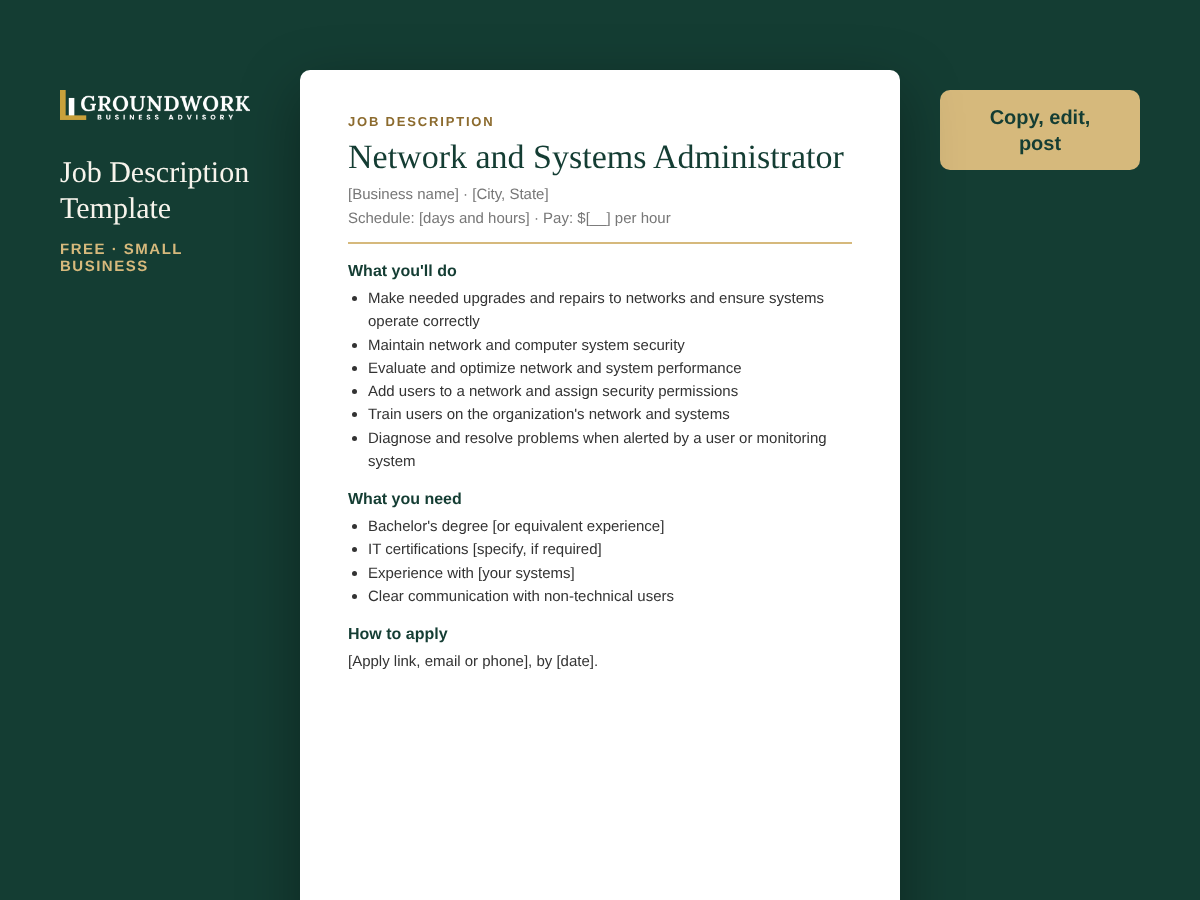Click the Groundwork Business Advisory logo

(155, 105)
